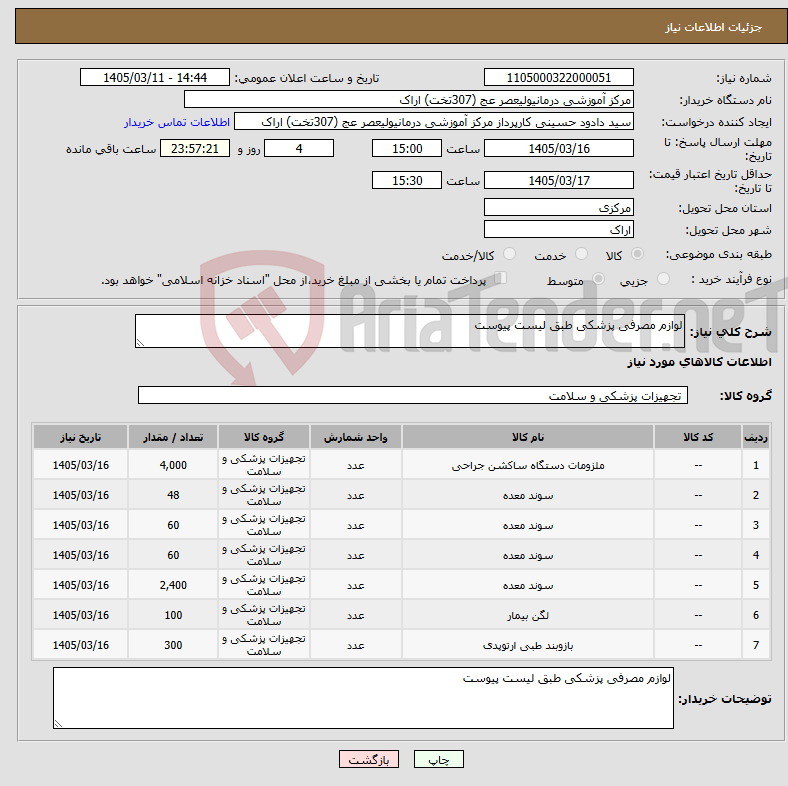Click the quantity 48 cell

[x=173, y=495]
